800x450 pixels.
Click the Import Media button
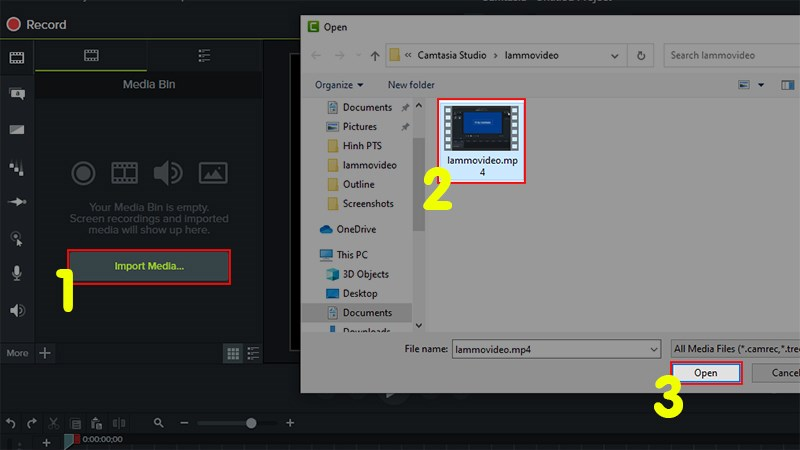(149, 266)
